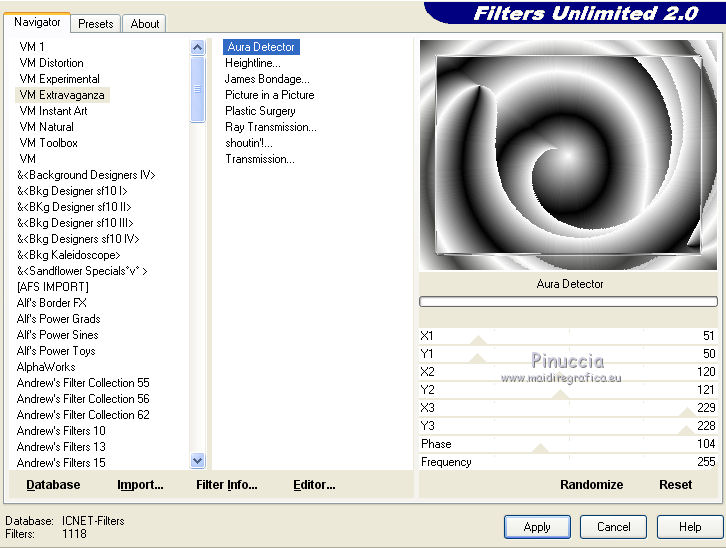This screenshot has height=548, width=726.
Task: Select Andrew's Filter Collection 56
Action: tap(83, 399)
